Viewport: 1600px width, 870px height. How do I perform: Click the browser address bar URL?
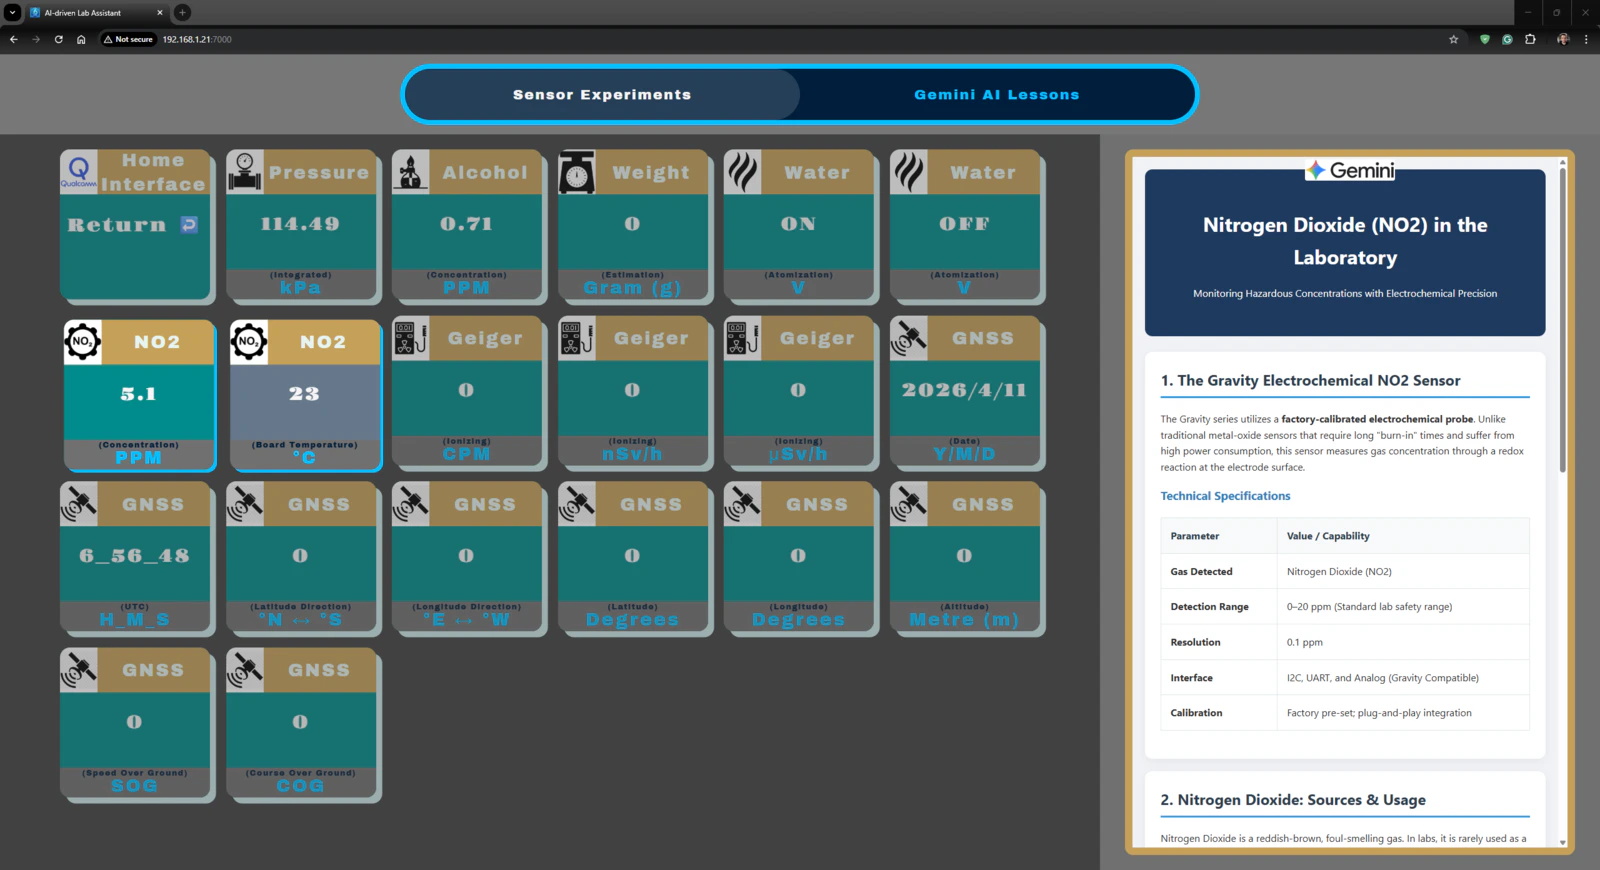(197, 40)
